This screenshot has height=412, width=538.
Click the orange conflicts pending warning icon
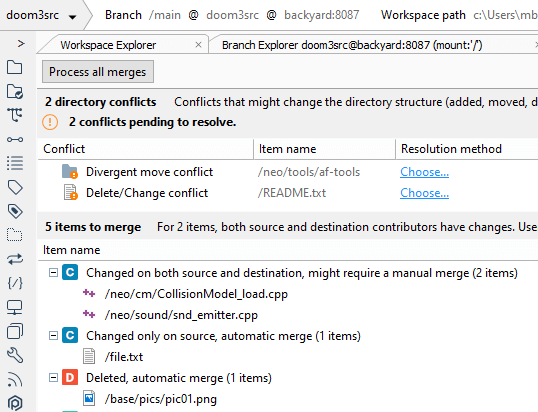pyautogui.click(x=50, y=122)
